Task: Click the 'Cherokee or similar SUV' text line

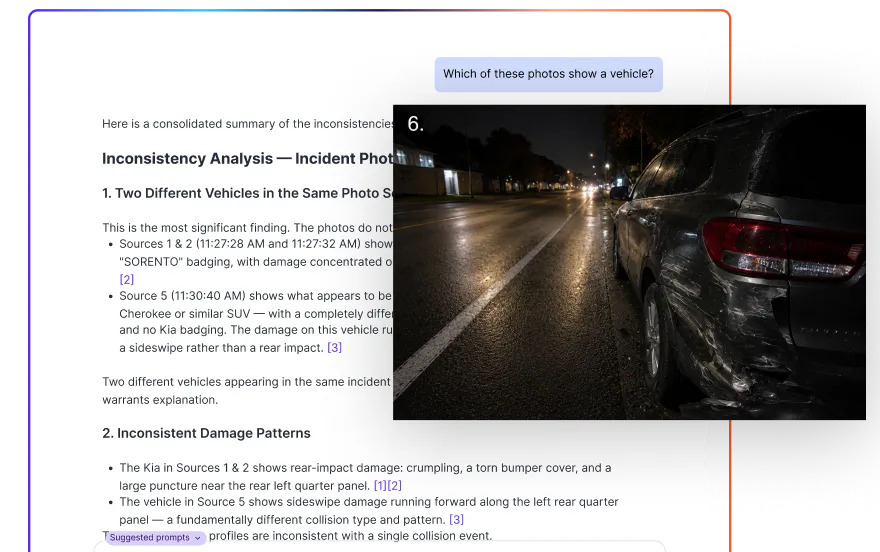Action: 256,314
